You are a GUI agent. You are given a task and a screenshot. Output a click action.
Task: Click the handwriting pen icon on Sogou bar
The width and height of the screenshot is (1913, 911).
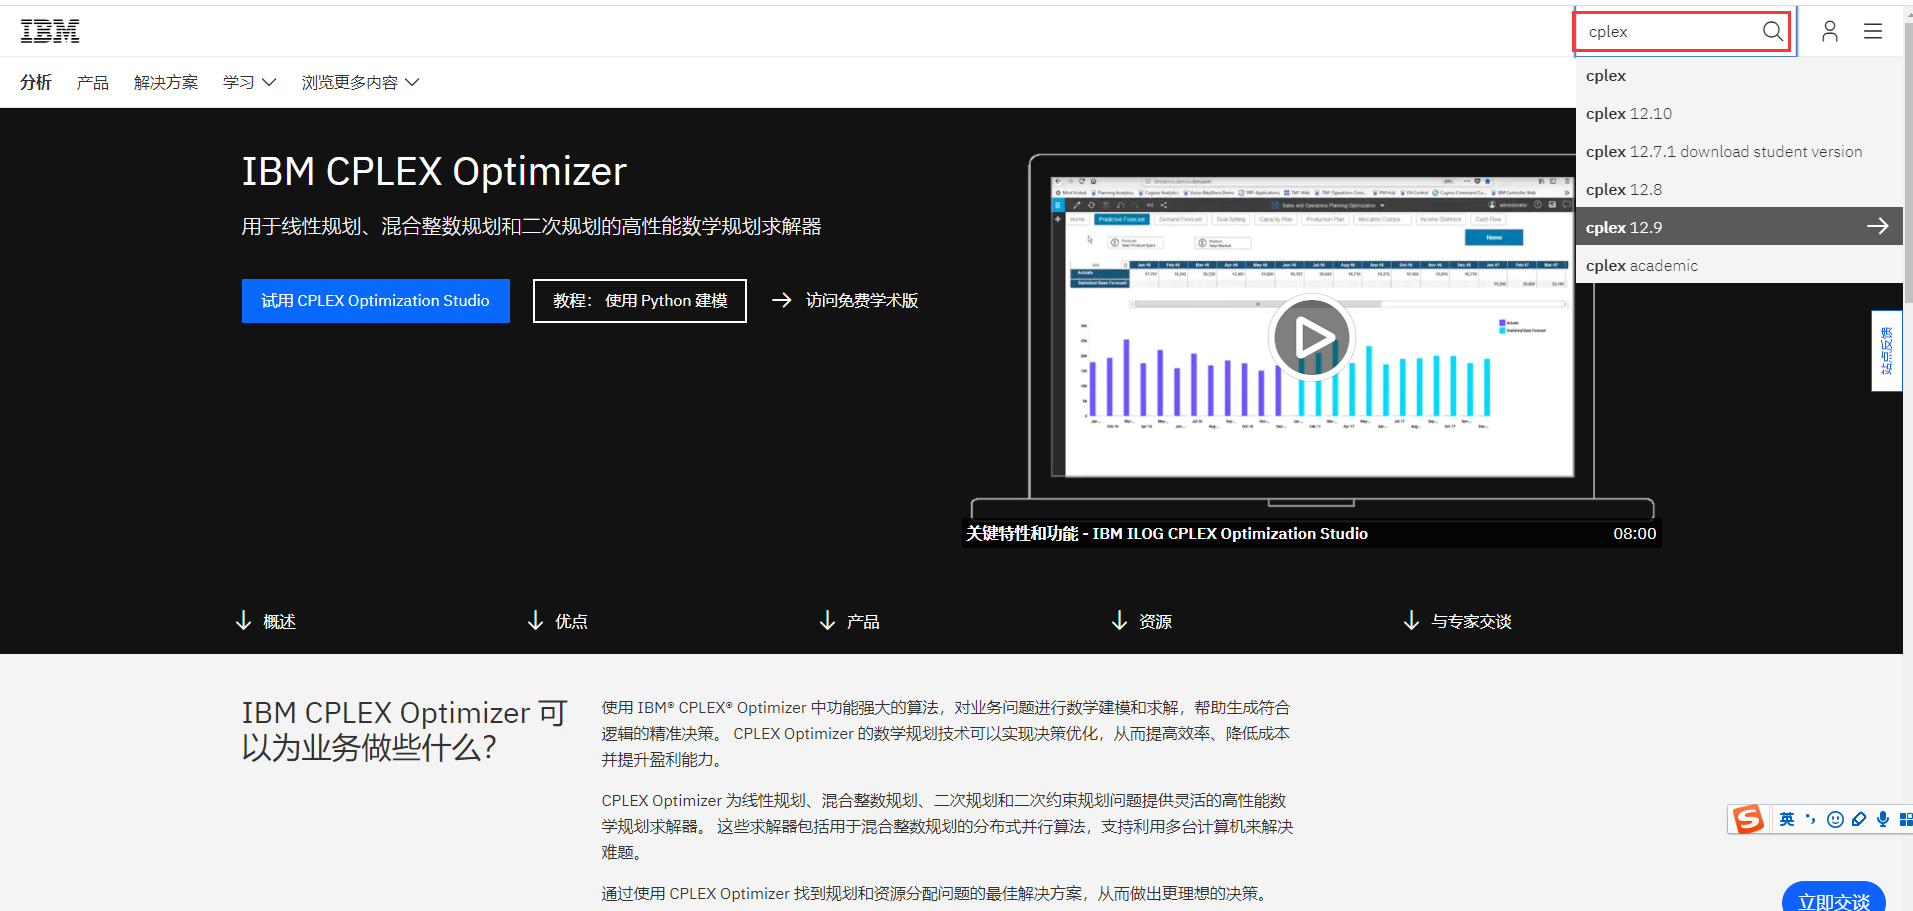(1859, 819)
